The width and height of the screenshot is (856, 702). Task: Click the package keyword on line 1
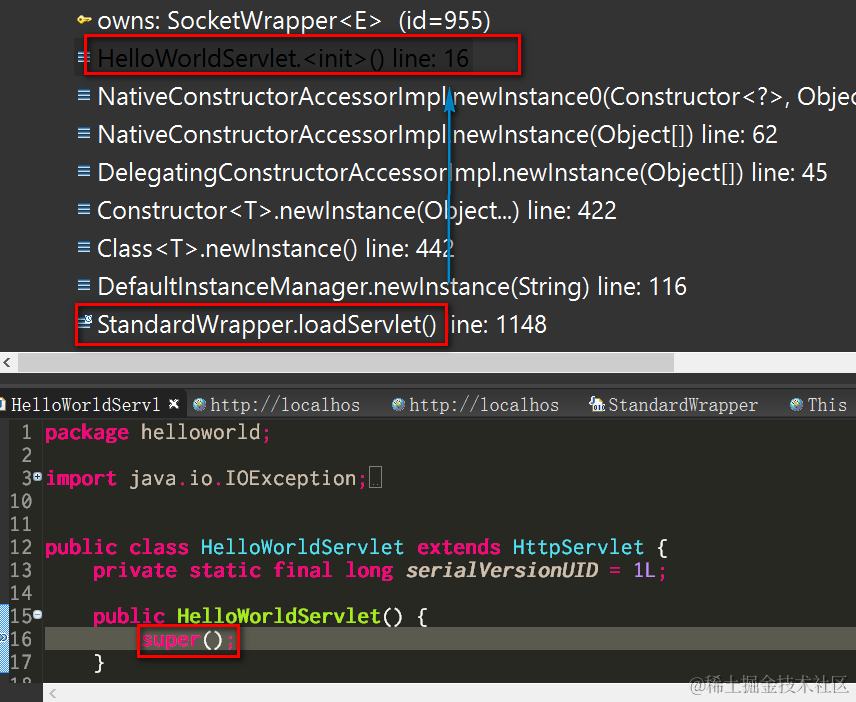(87, 432)
